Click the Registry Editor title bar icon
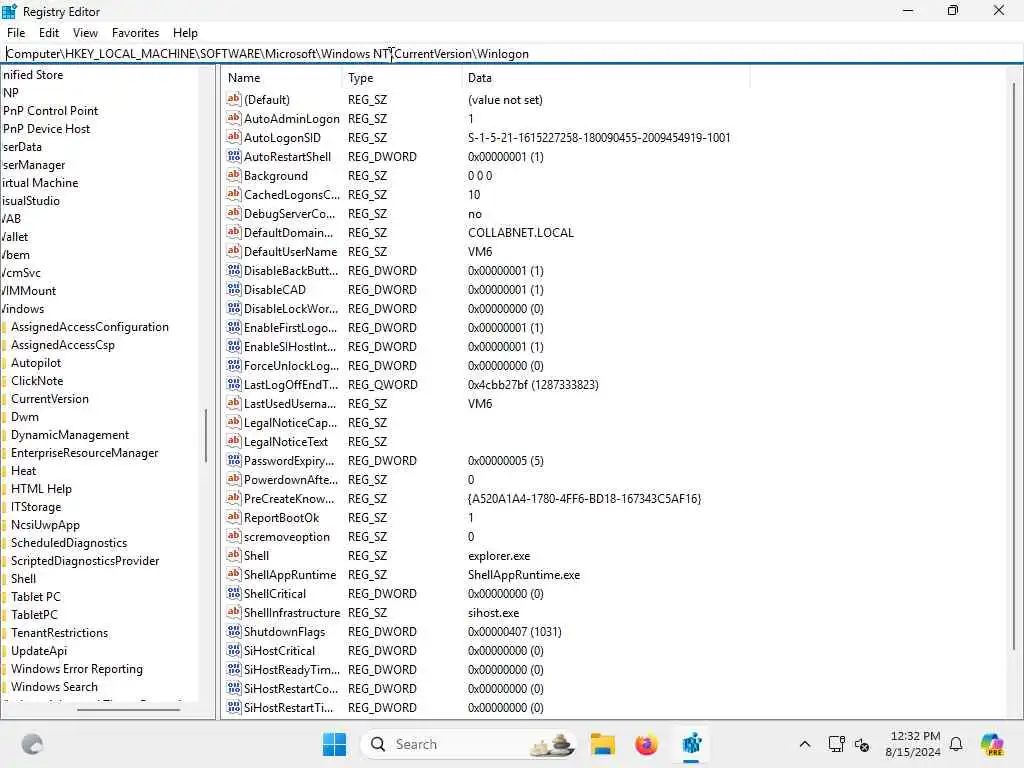Image resolution: width=1024 pixels, height=768 pixels. point(10,11)
